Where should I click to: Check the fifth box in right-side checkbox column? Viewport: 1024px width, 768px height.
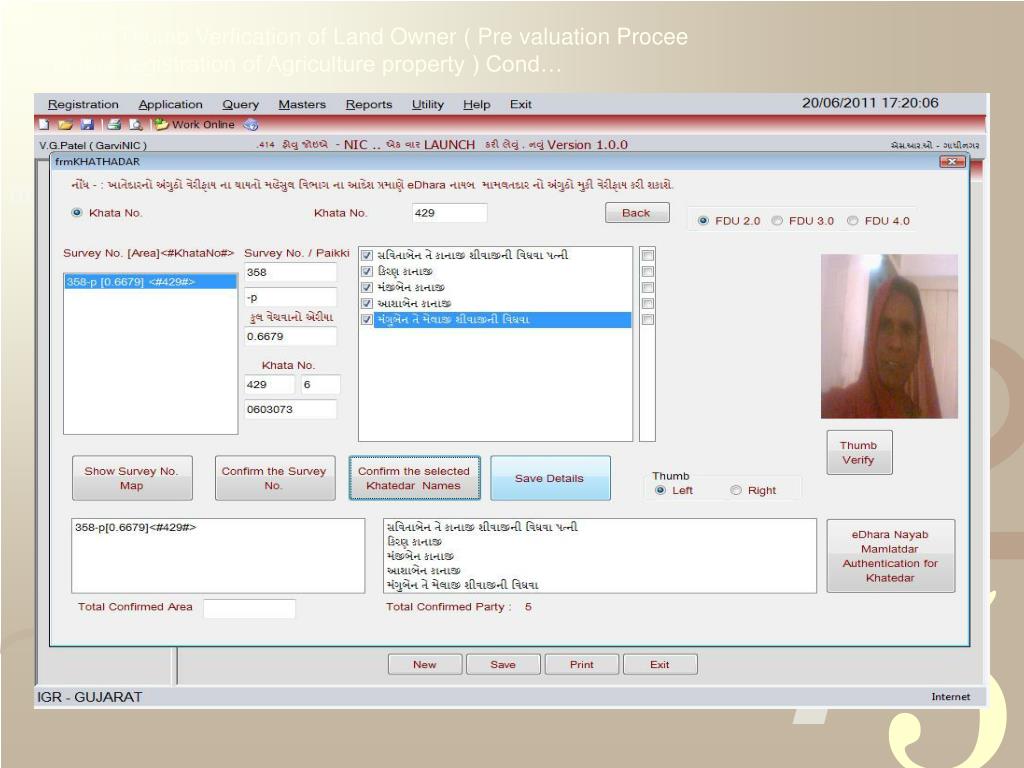648,319
